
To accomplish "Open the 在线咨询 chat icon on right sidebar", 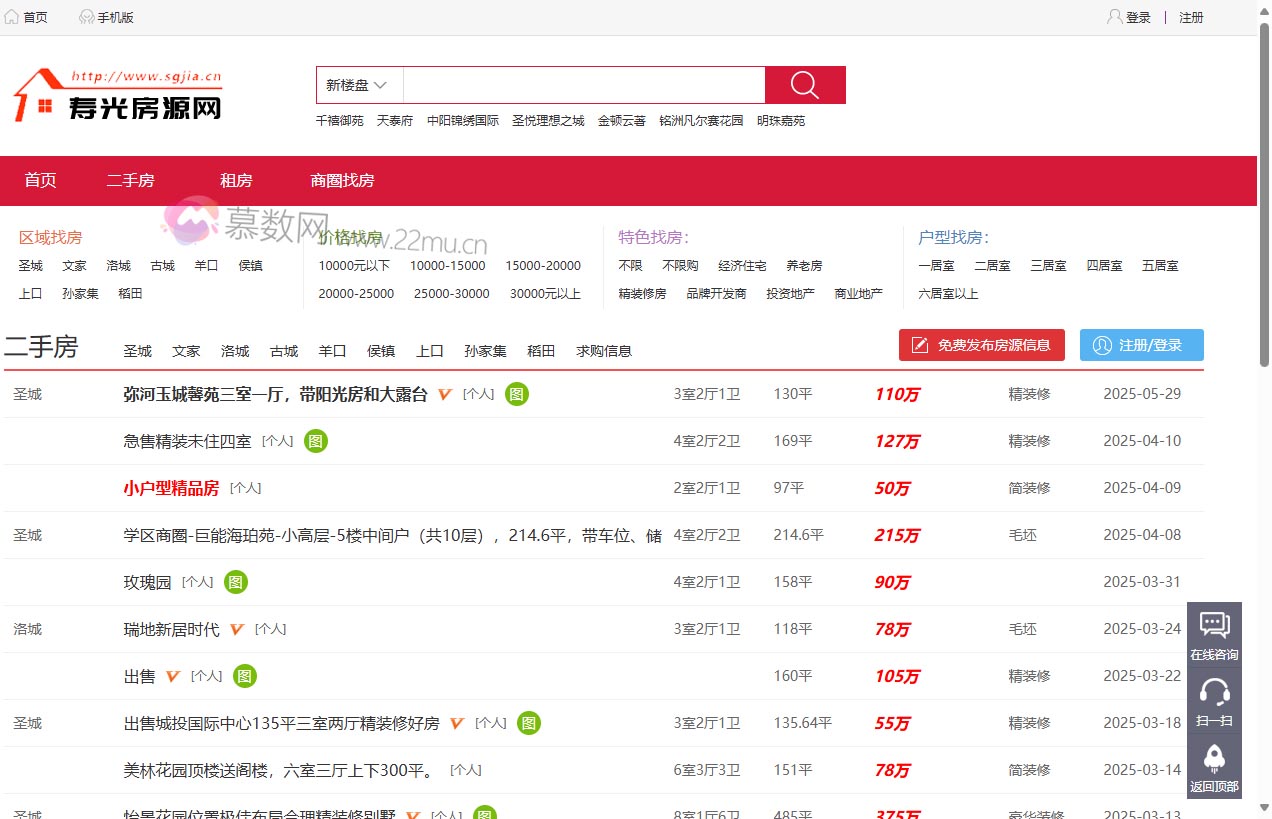I will click(x=1213, y=625).
